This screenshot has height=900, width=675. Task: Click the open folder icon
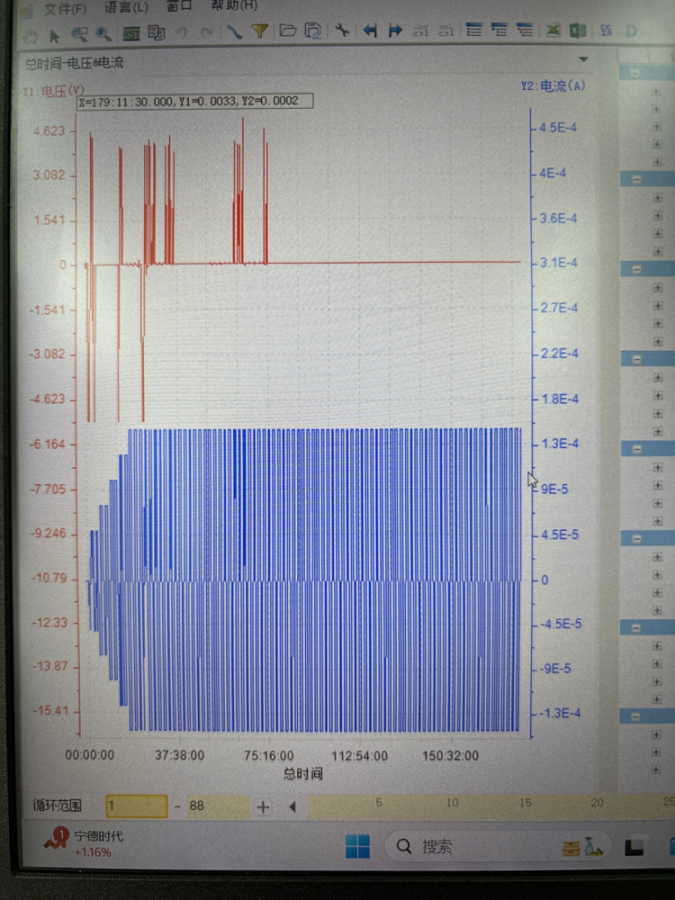click(x=288, y=30)
